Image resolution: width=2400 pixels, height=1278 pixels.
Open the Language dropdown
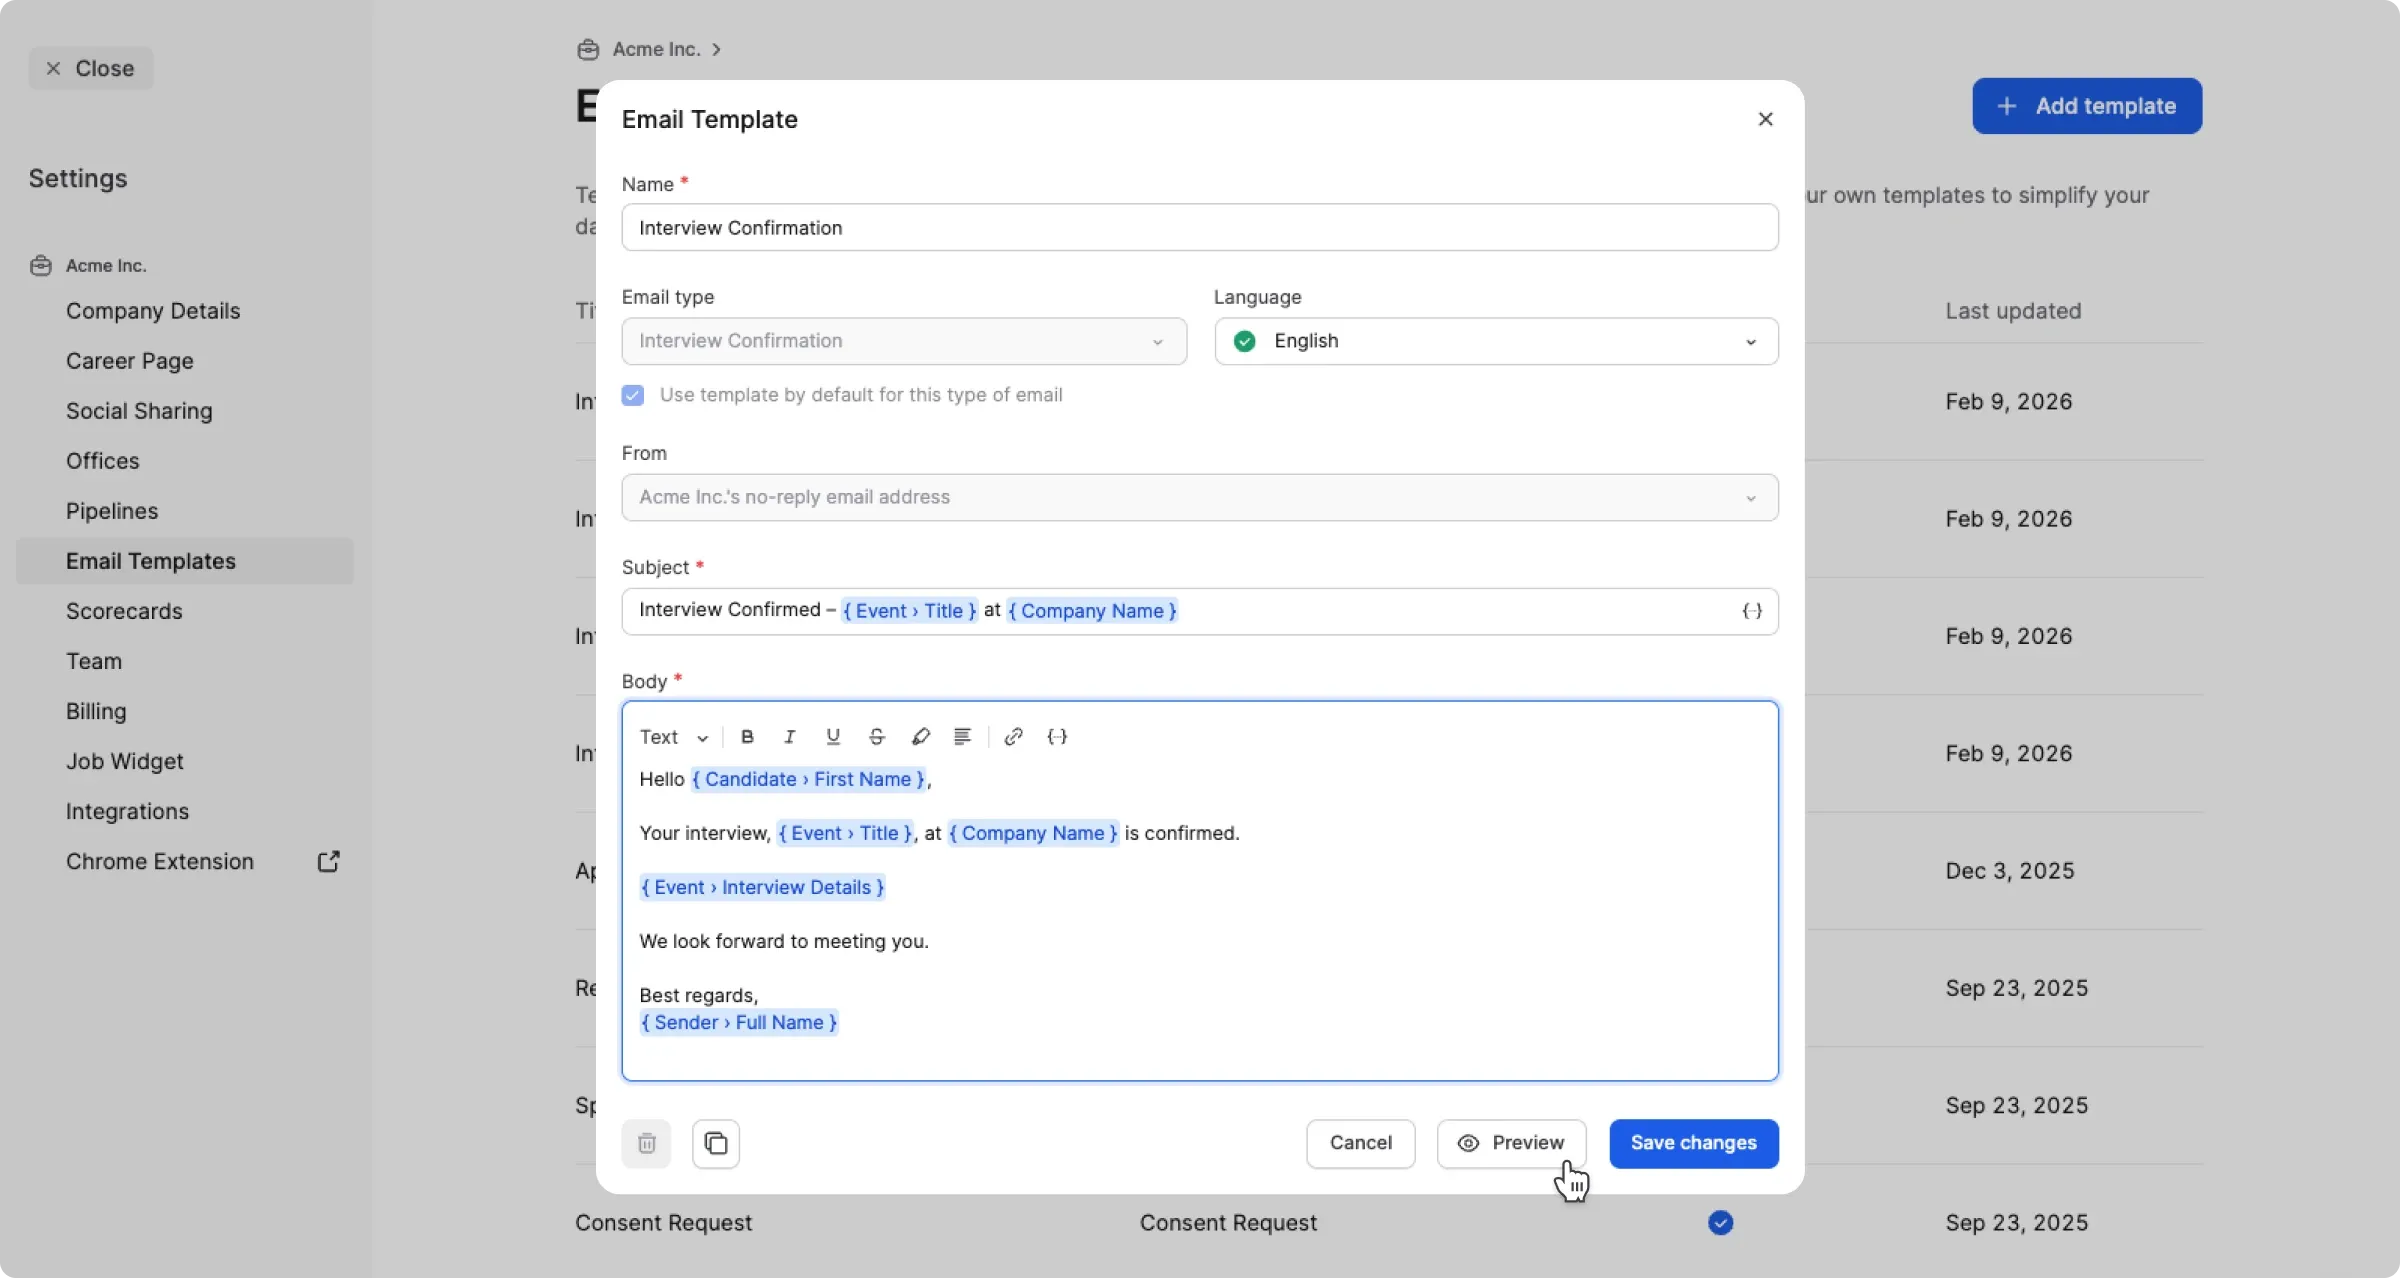(1496, 341)
